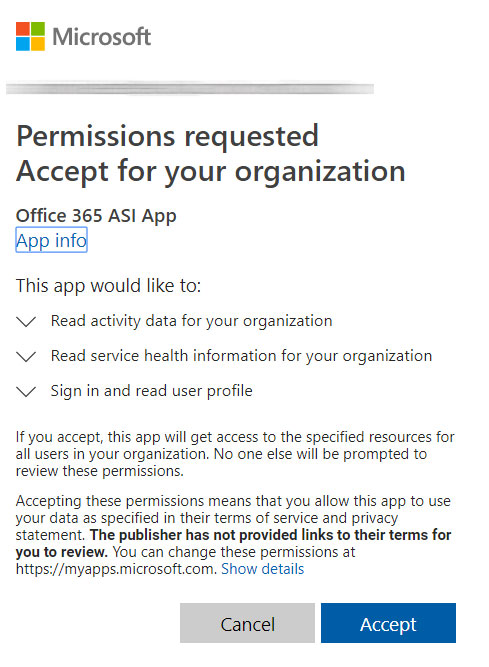Expand the Read activity data chevron
Viewport: 489px width, 667px height.
[26, 322]
